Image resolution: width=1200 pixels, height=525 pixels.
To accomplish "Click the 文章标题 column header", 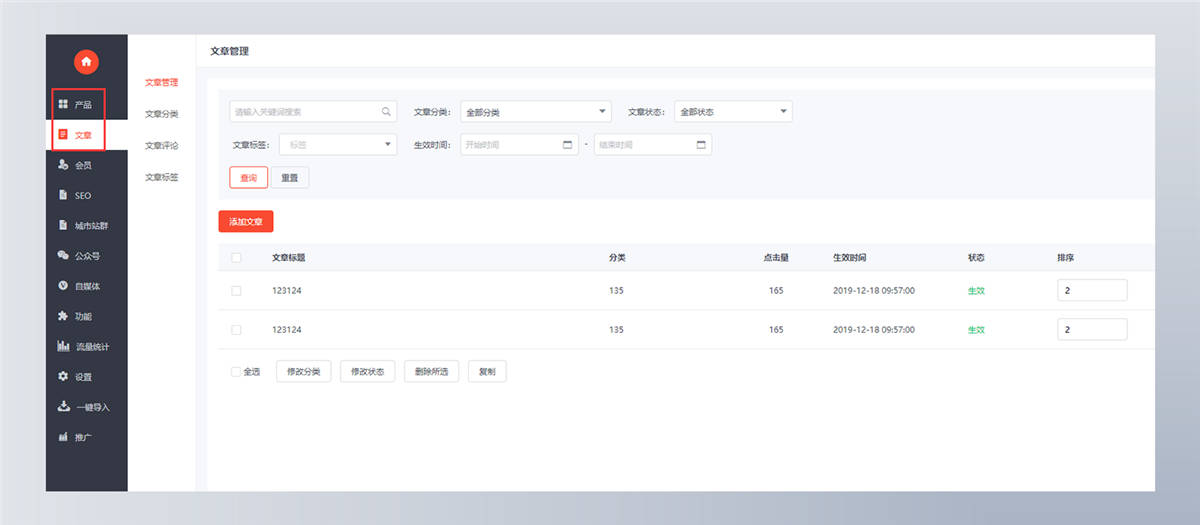I will (x=289, y=257).
